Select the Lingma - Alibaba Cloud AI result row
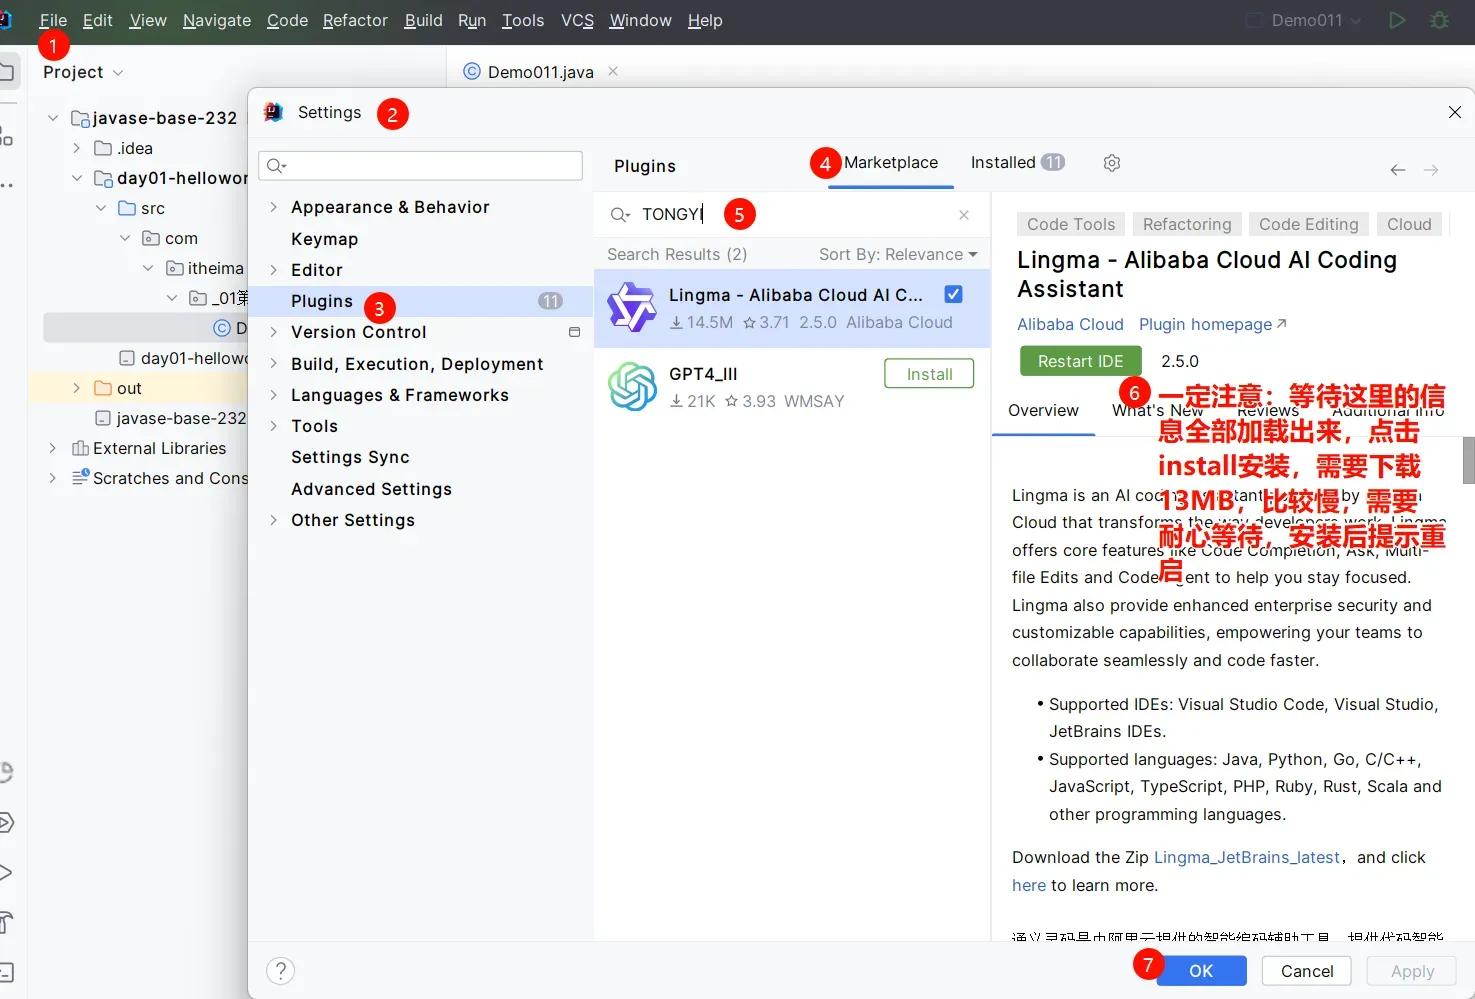1475x999 pixels. tap(792, 308)
